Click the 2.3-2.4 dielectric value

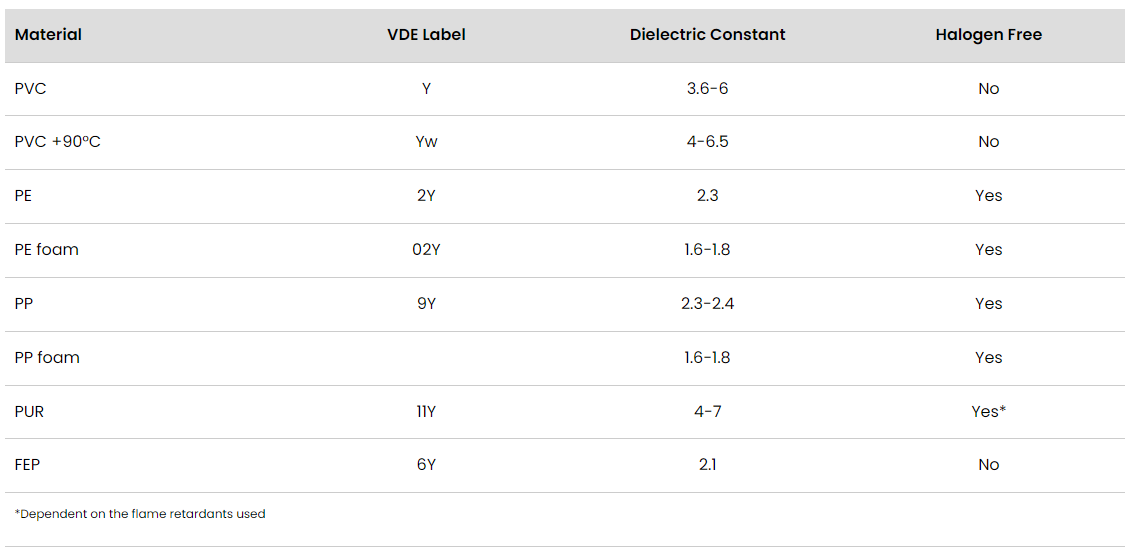[707, 304]
